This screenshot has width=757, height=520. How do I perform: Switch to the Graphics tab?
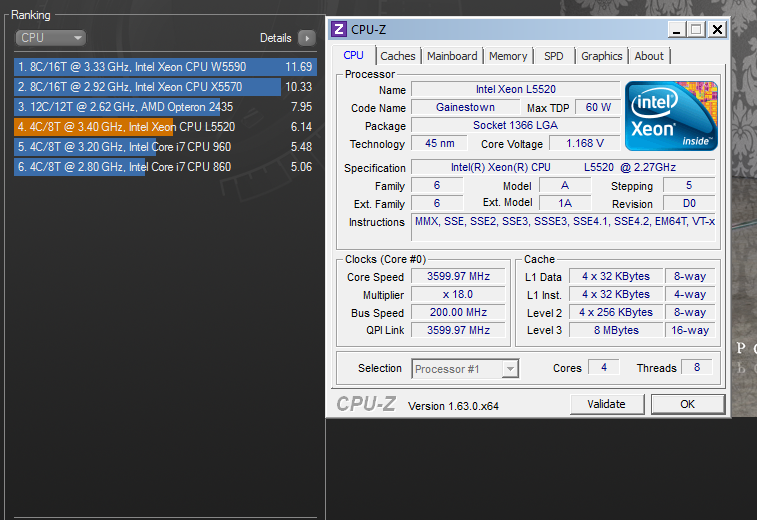click(x=602, y=56)
